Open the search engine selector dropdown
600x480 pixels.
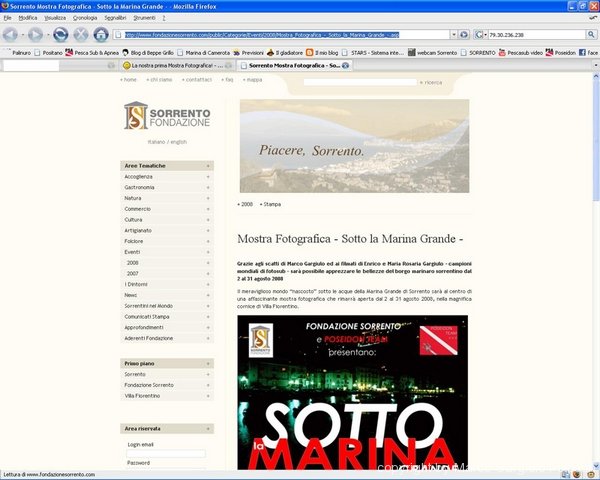[x=486, y=35]
